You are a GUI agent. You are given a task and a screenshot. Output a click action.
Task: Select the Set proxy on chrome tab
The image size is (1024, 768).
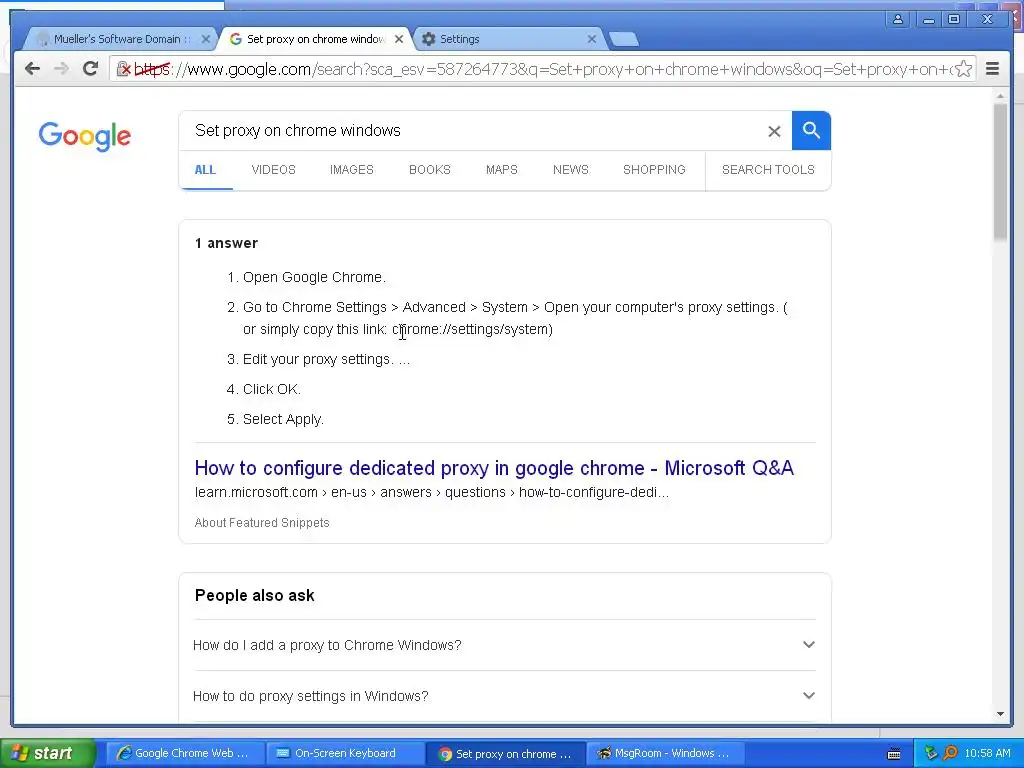315,39
